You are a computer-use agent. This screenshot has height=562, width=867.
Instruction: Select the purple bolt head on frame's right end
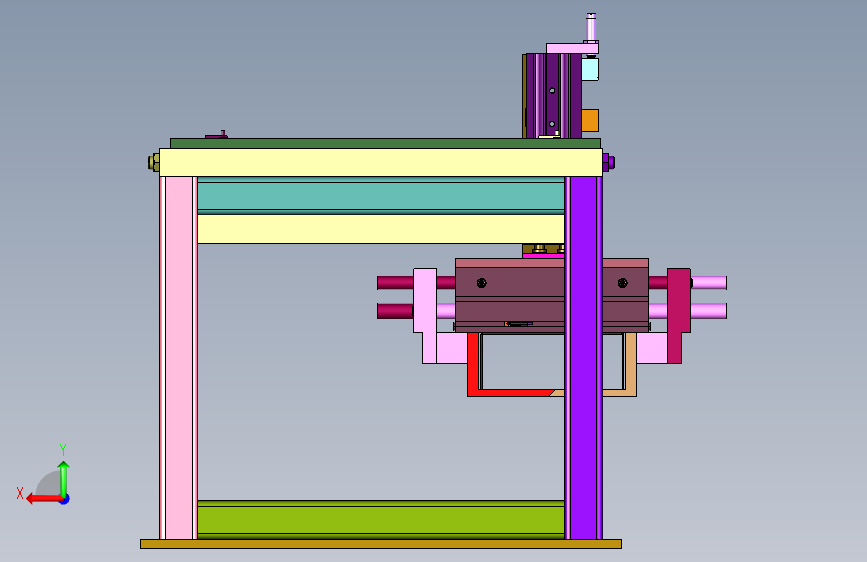click(609, 162)
